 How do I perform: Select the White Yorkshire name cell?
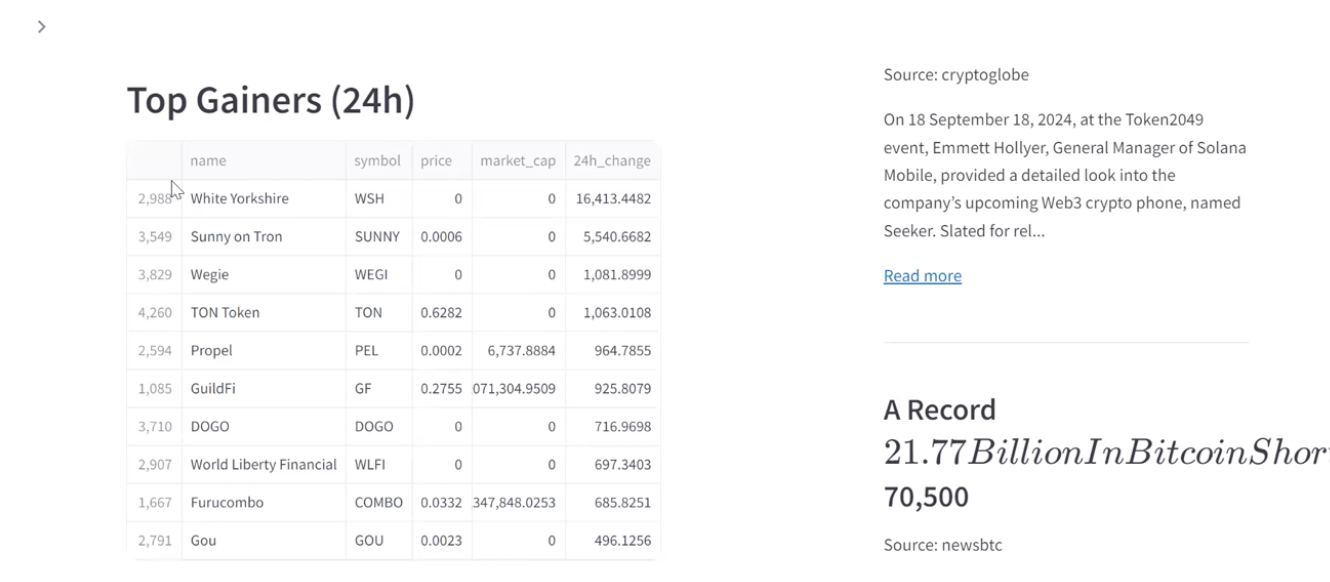coord(240,199)
